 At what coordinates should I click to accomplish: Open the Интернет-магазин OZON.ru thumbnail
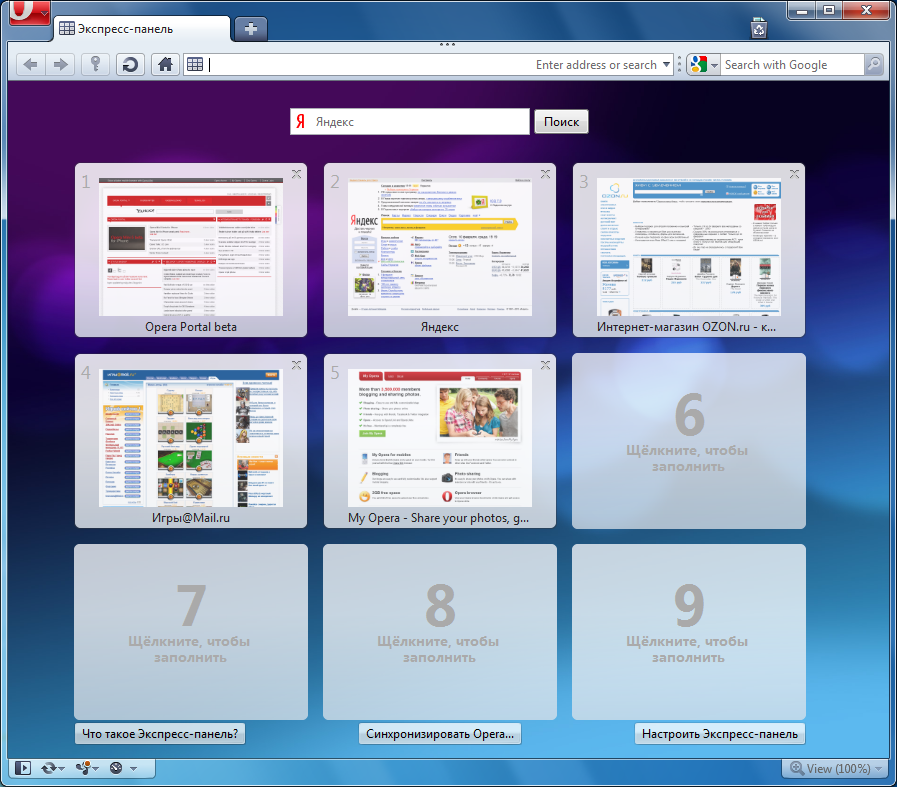click(x=689, y=247)
